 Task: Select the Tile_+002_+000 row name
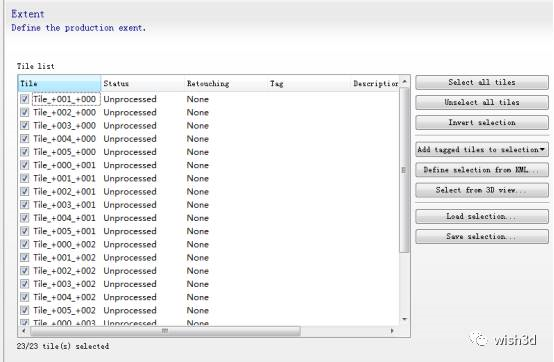pos(65,112)
